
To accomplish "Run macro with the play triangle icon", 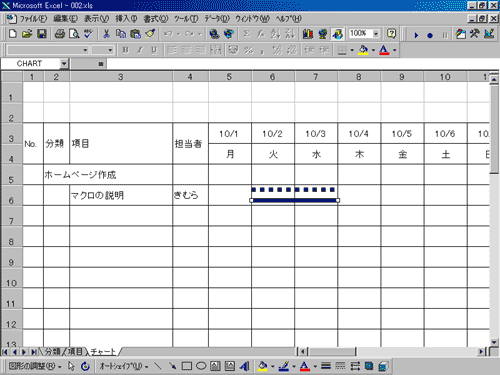I will point(416,35).
